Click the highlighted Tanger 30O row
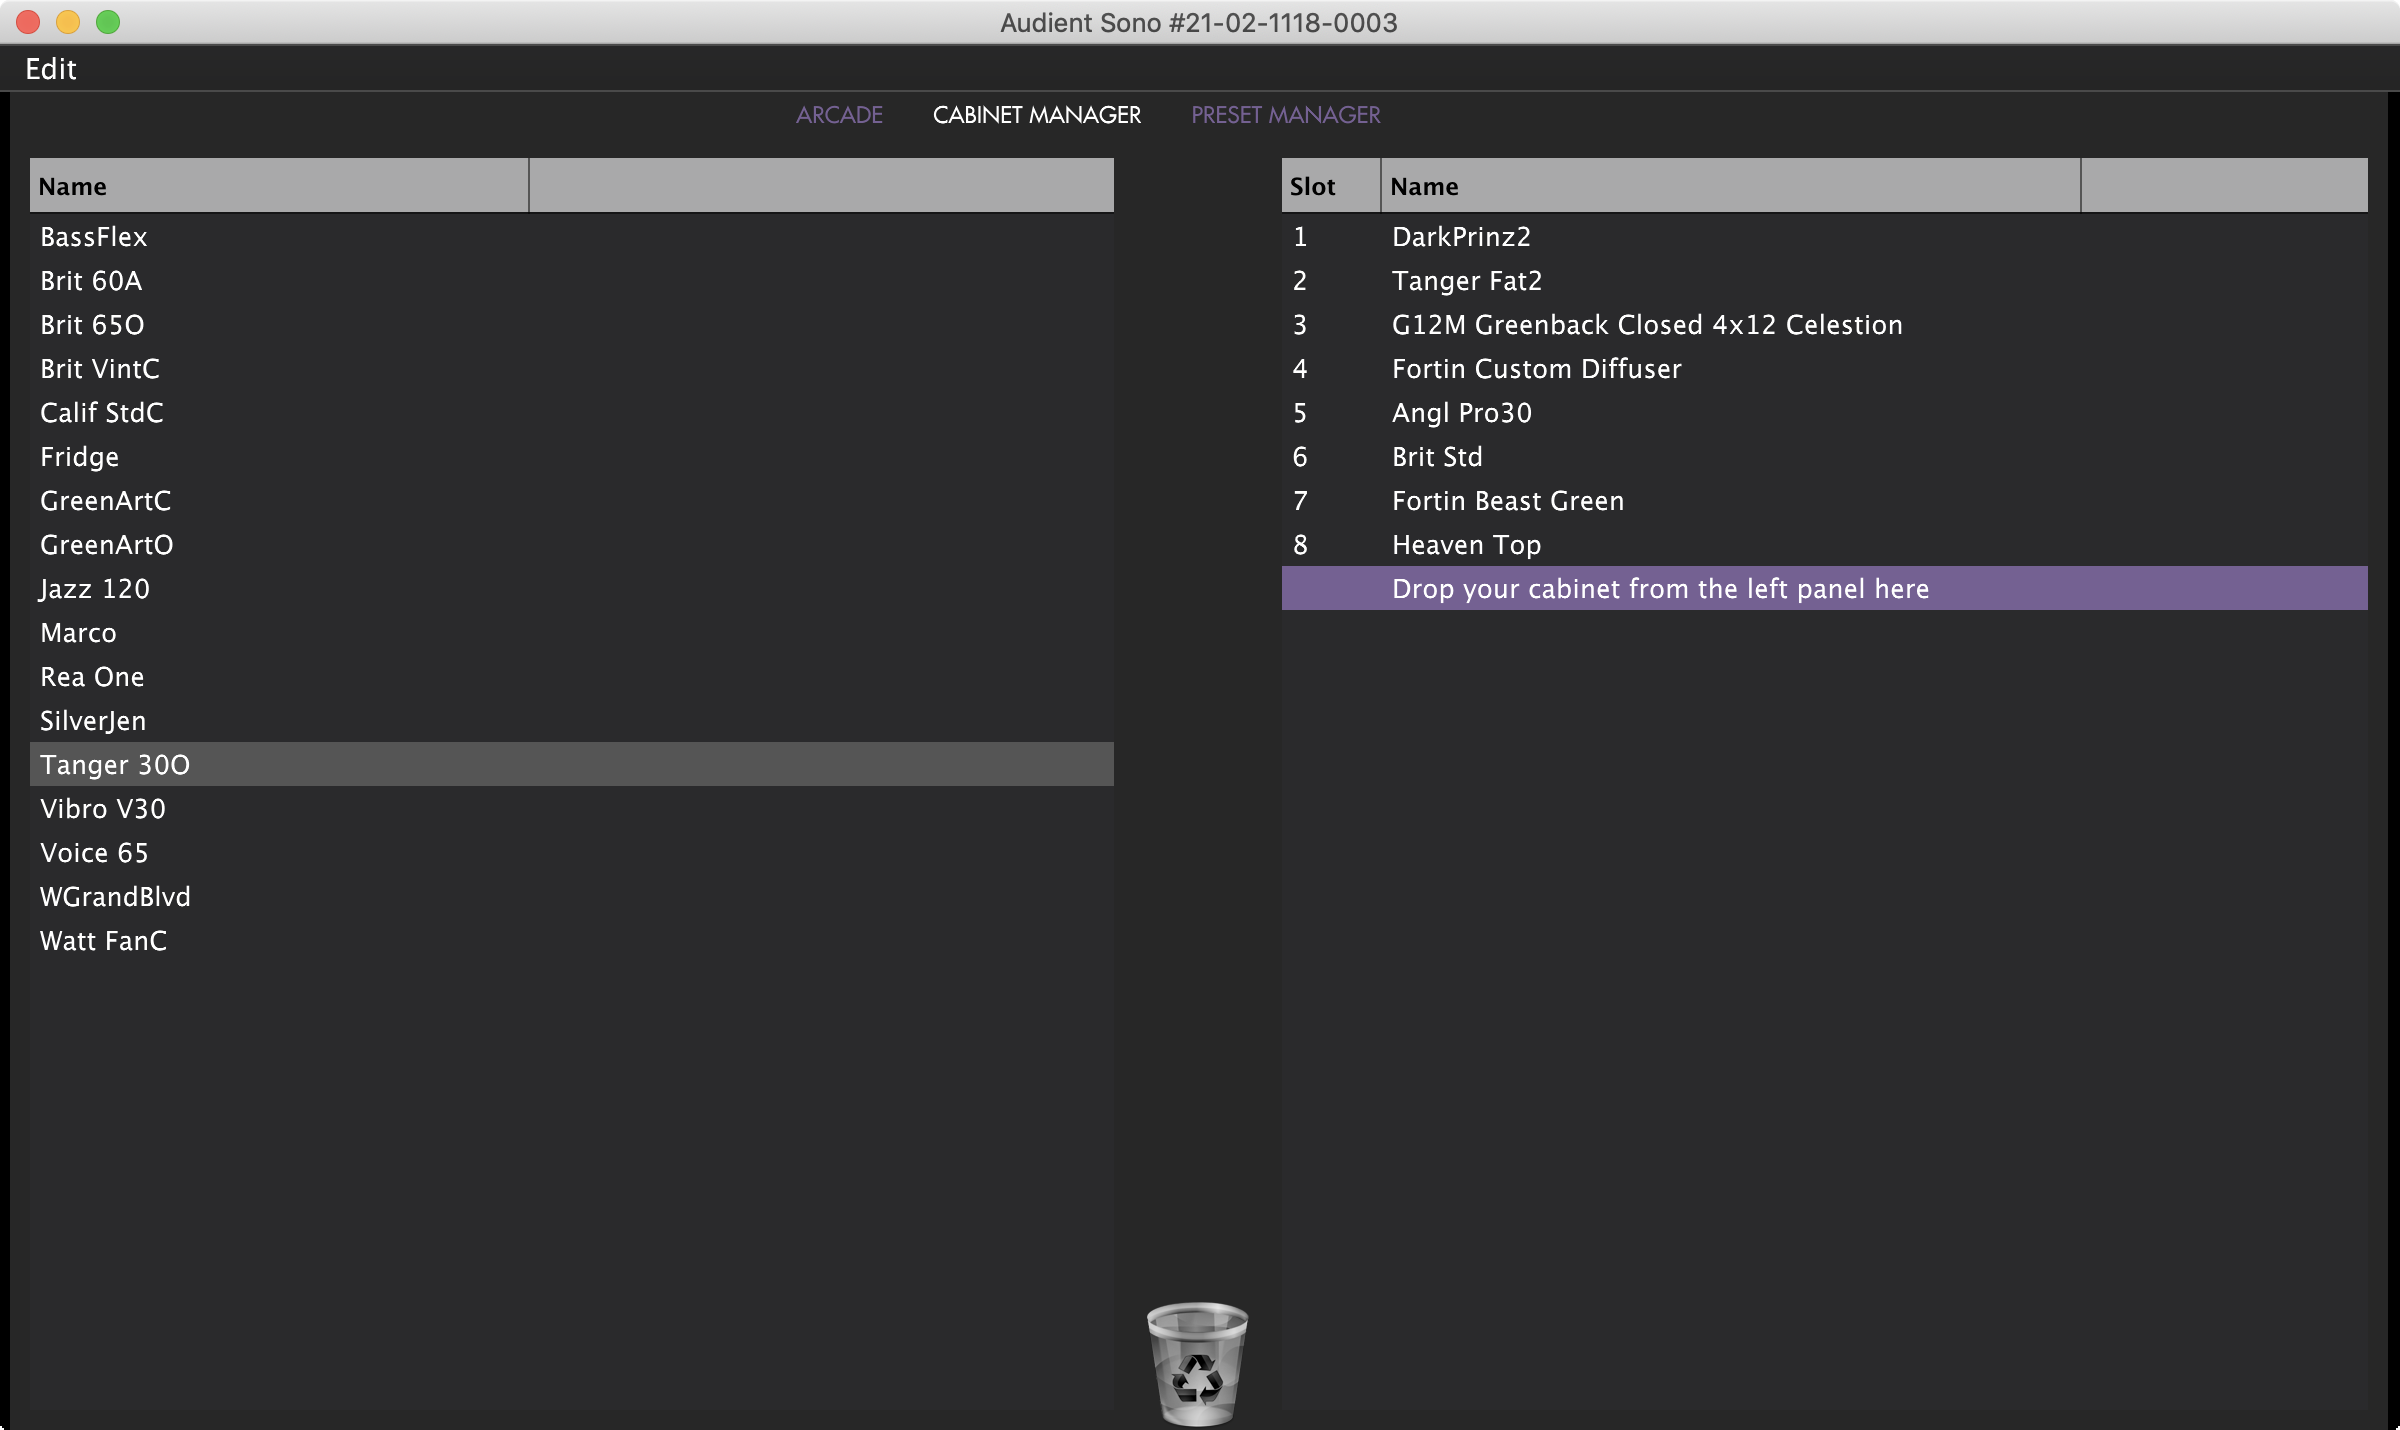2400x1430 pixels. (x=572, y=764)
